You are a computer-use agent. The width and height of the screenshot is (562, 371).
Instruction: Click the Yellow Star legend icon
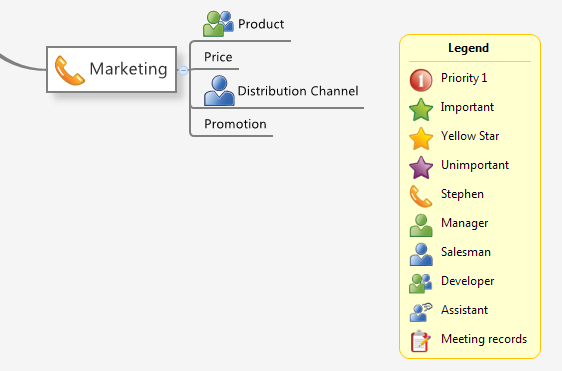coord(421,138)
